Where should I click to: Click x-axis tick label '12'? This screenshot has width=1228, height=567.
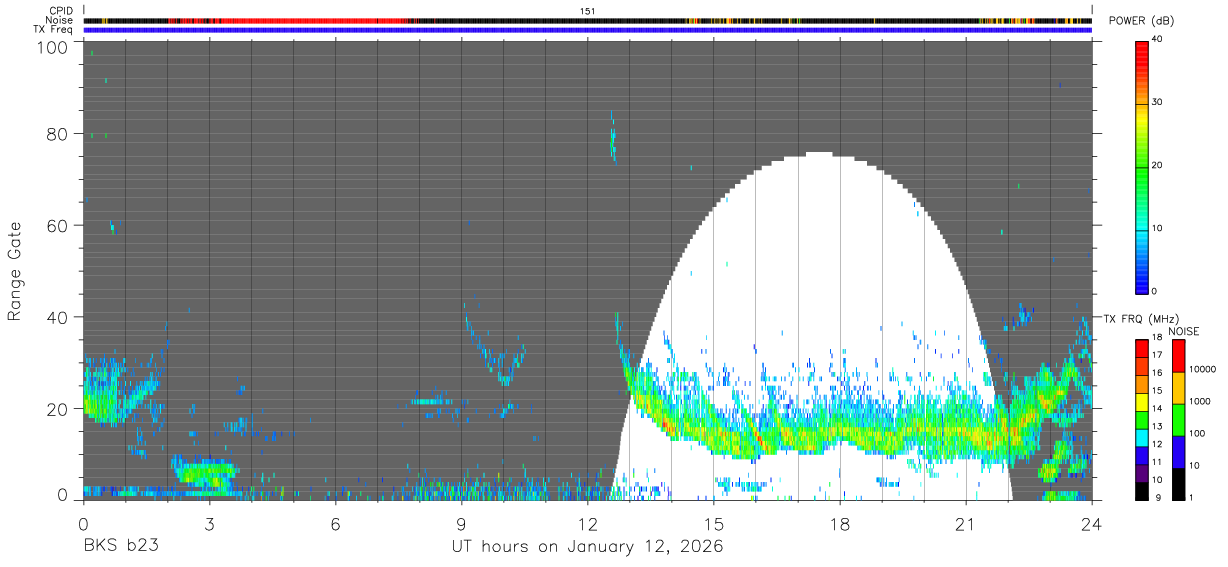(588, 524)
